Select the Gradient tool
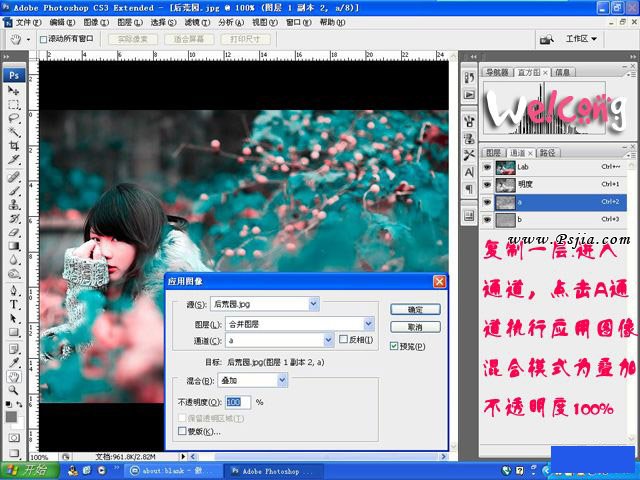This screenshot has width=640, height=480. tap(13, 246)
